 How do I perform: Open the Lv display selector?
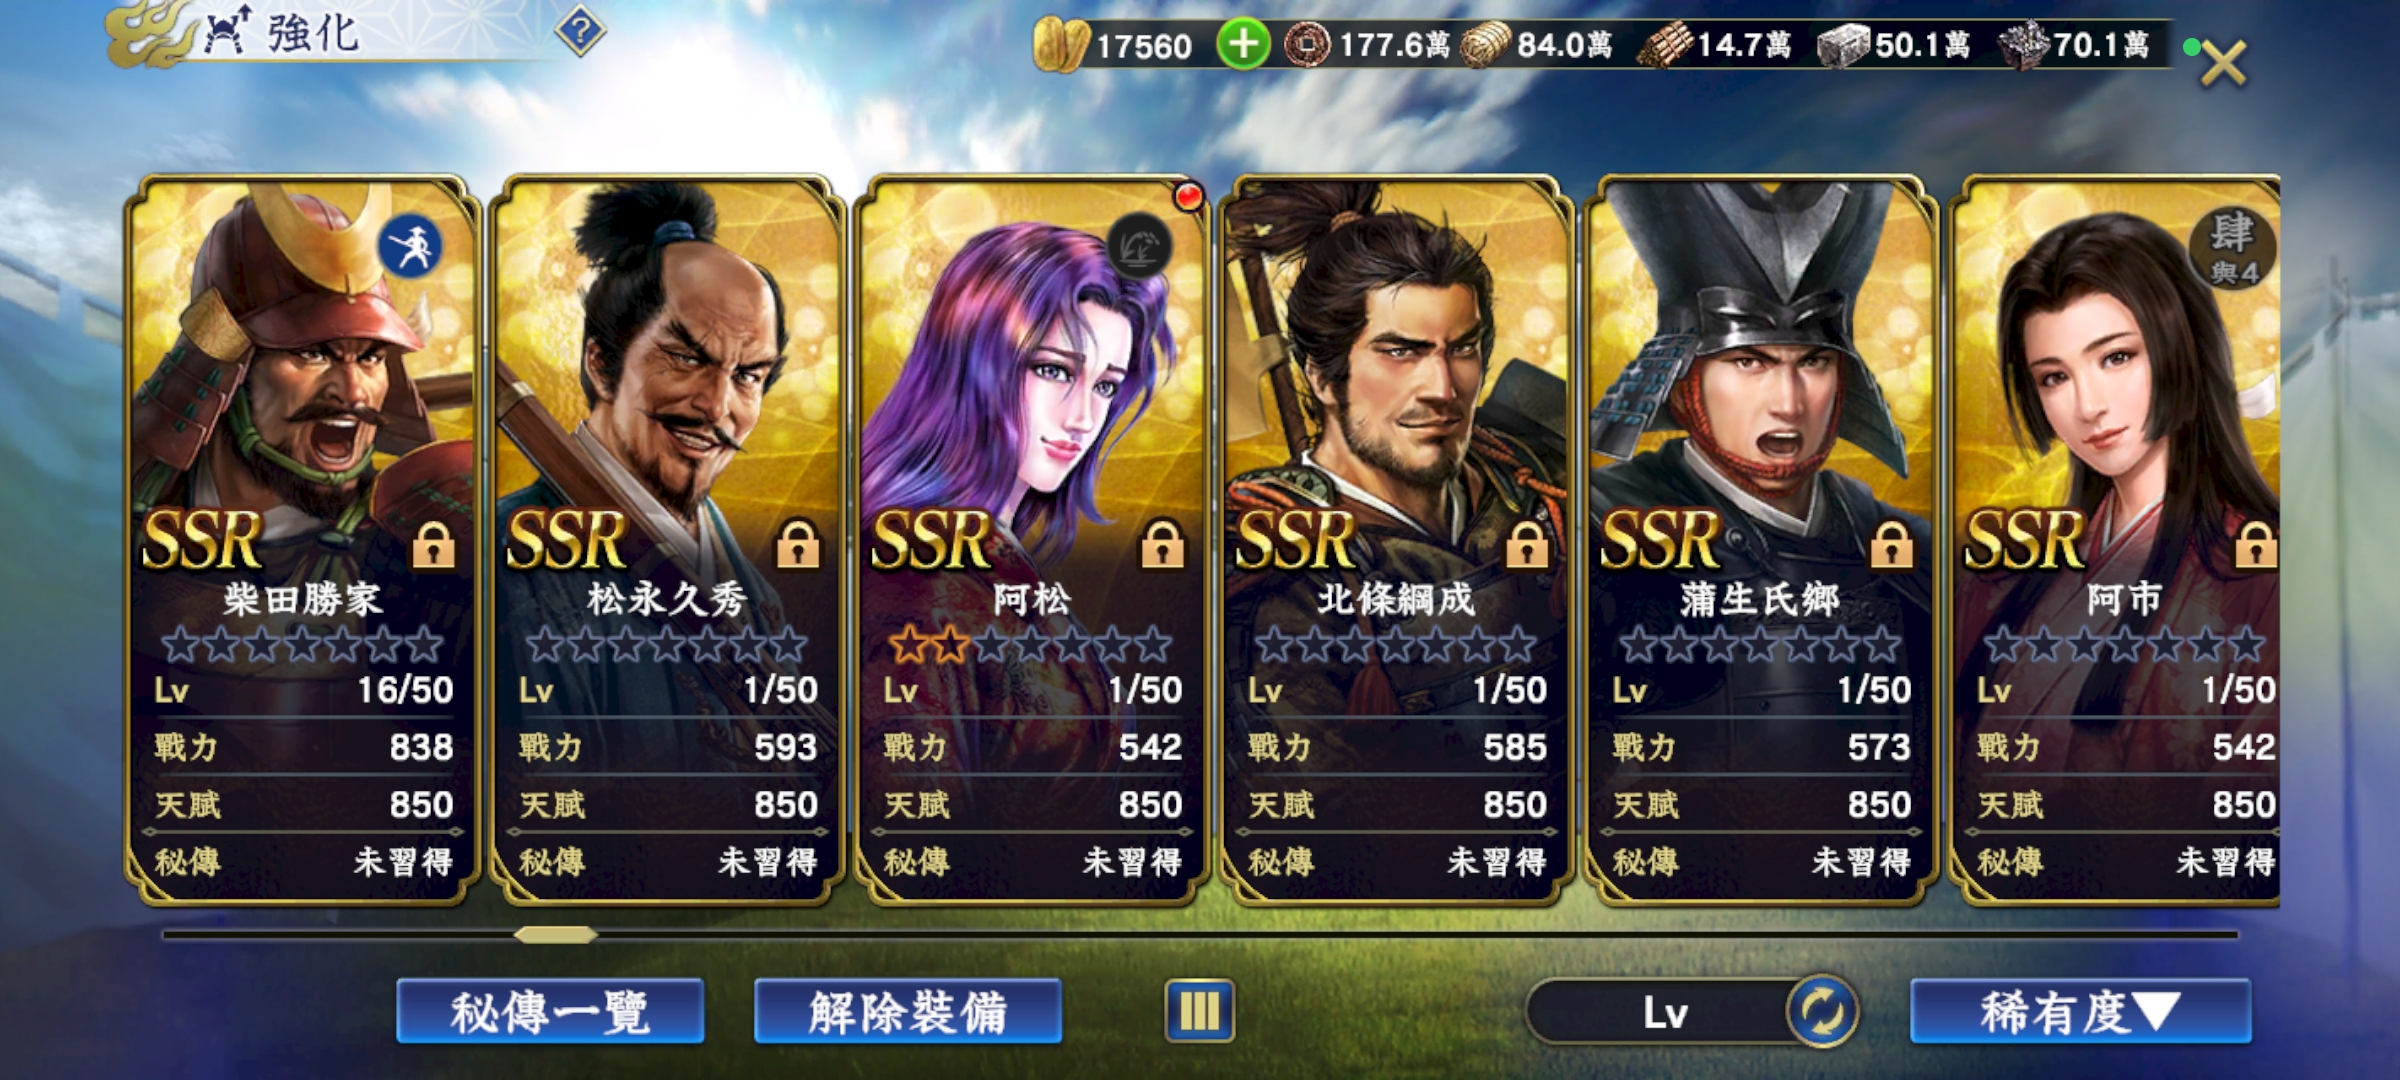coord(1664,1012)
